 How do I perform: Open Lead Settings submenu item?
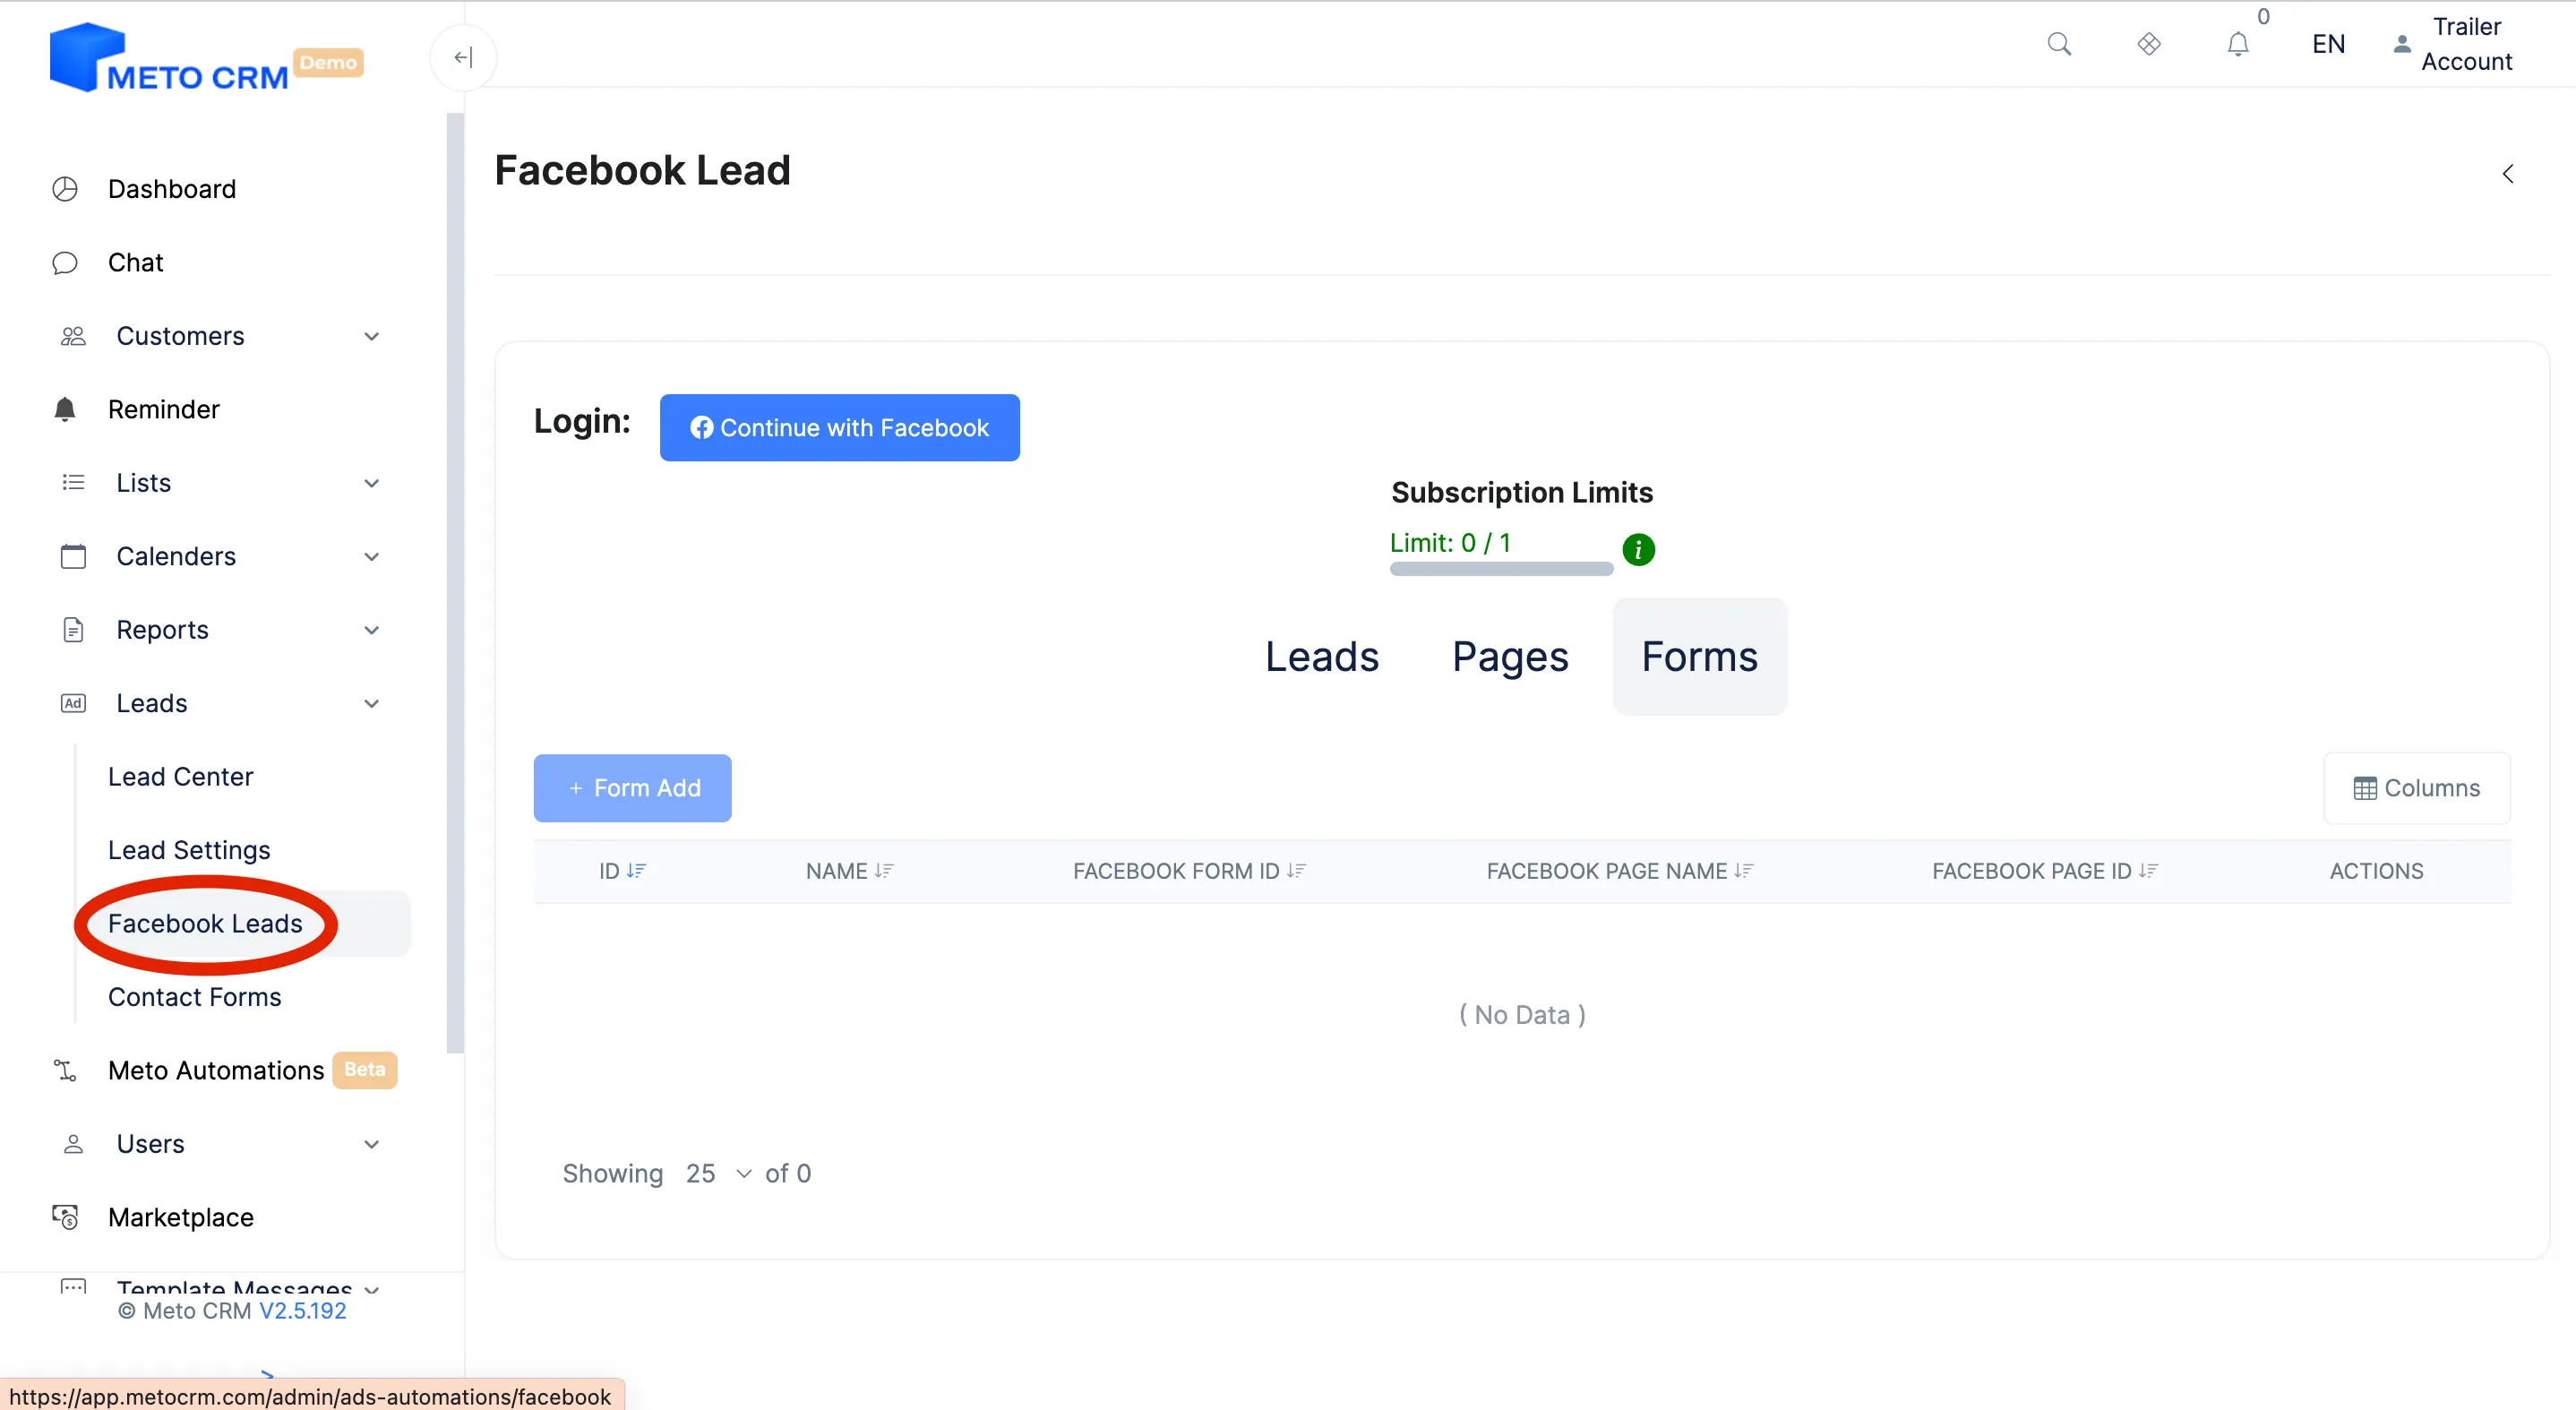tap(189, 850)
